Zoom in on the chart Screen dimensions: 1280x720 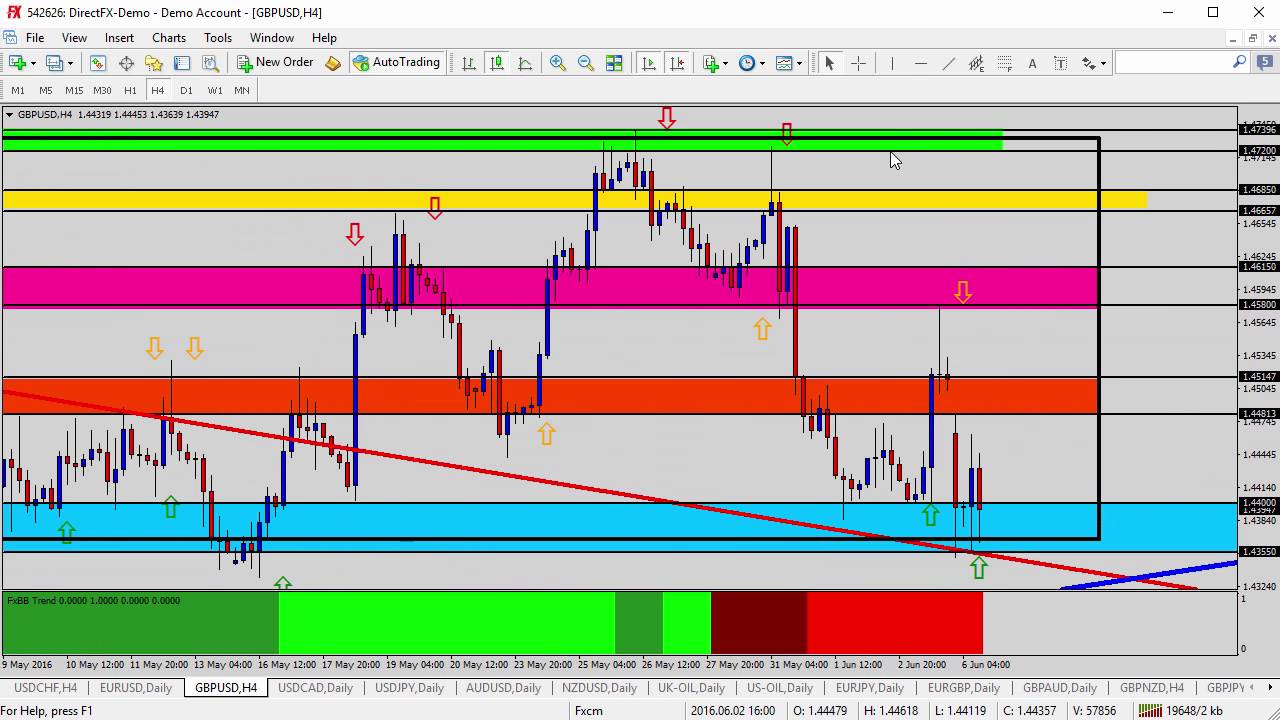[x=558, y=63]
